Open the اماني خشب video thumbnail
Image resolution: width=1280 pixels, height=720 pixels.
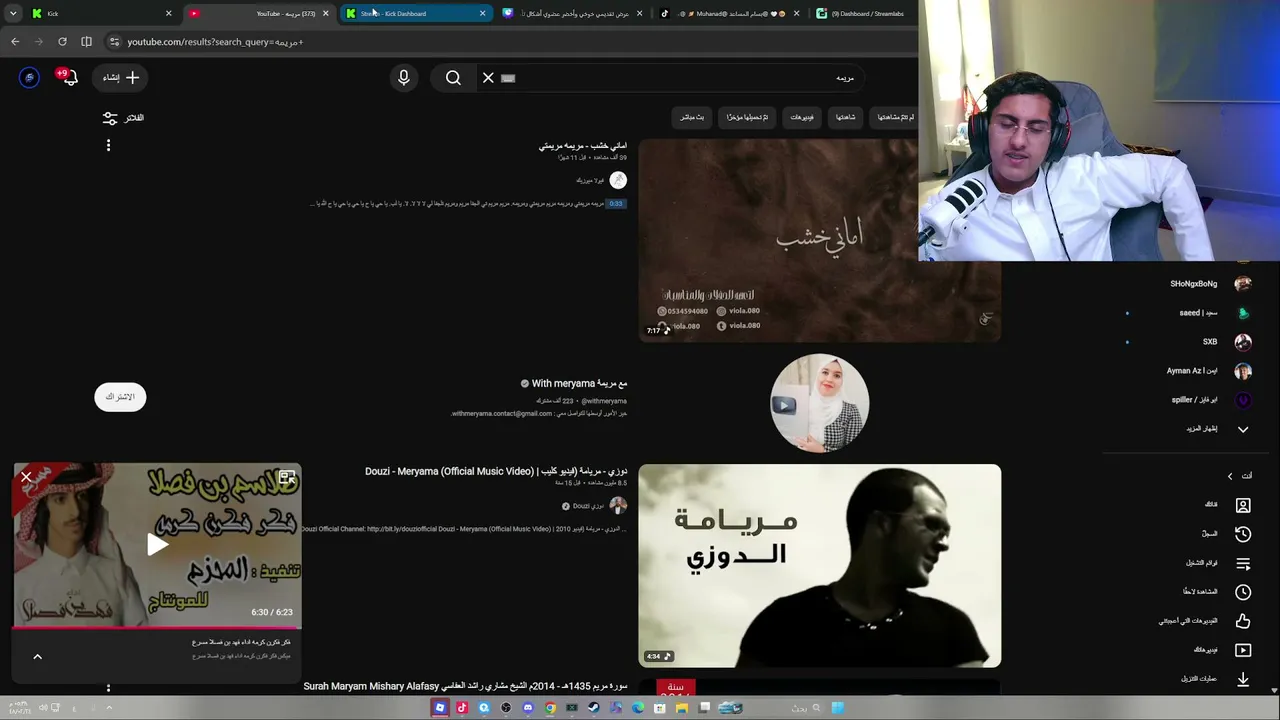click(x=819, y=240)
